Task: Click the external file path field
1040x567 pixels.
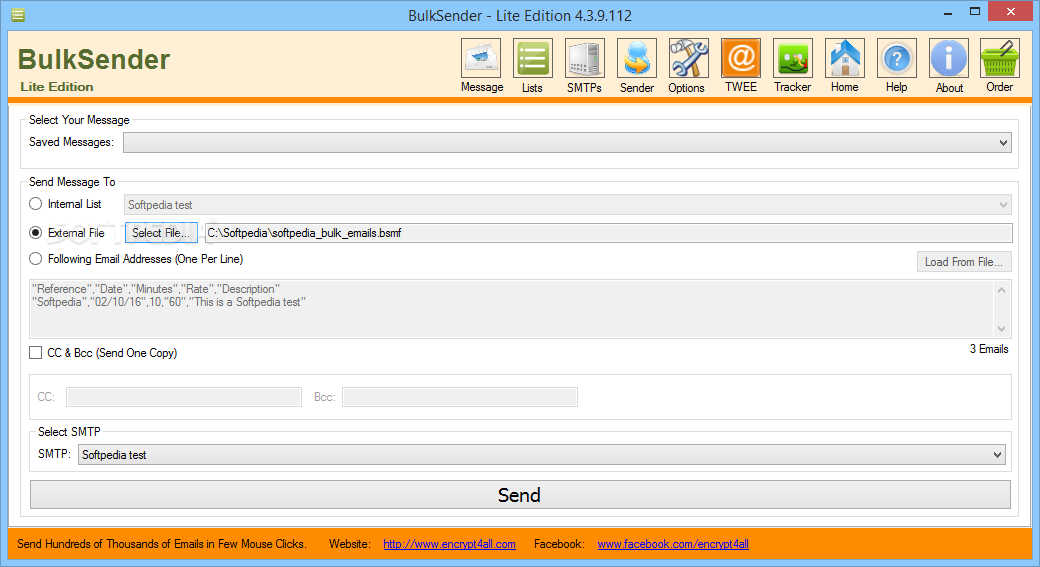Action: 608,233
